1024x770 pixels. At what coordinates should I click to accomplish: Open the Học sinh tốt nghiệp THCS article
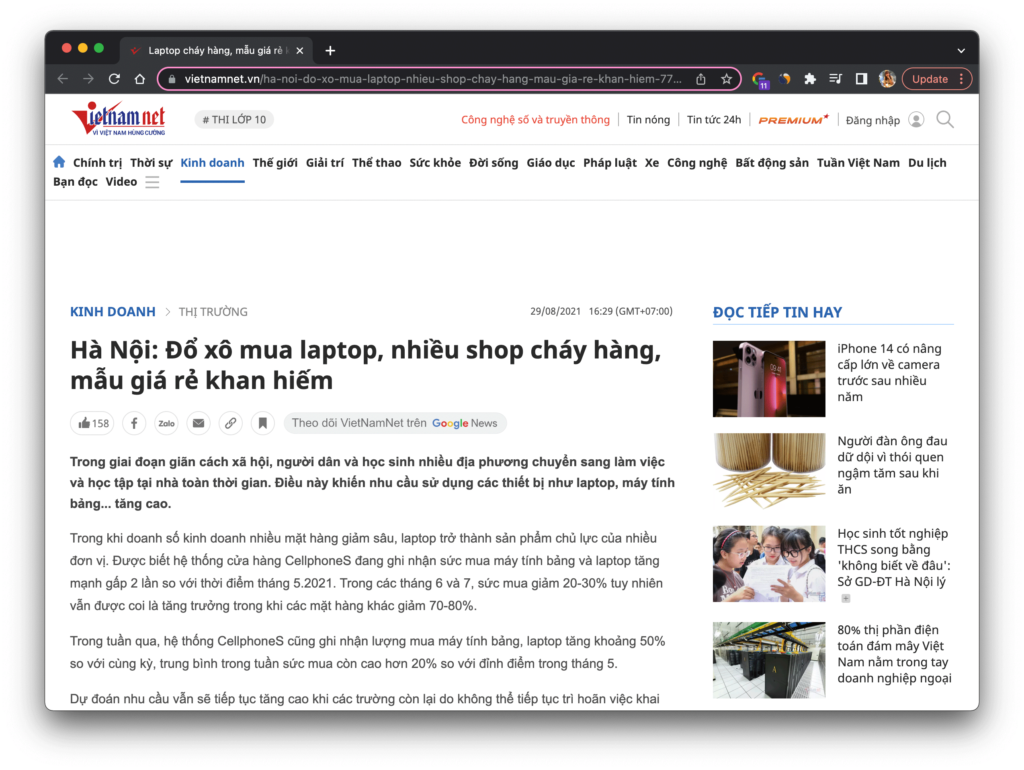coord(893,557)
